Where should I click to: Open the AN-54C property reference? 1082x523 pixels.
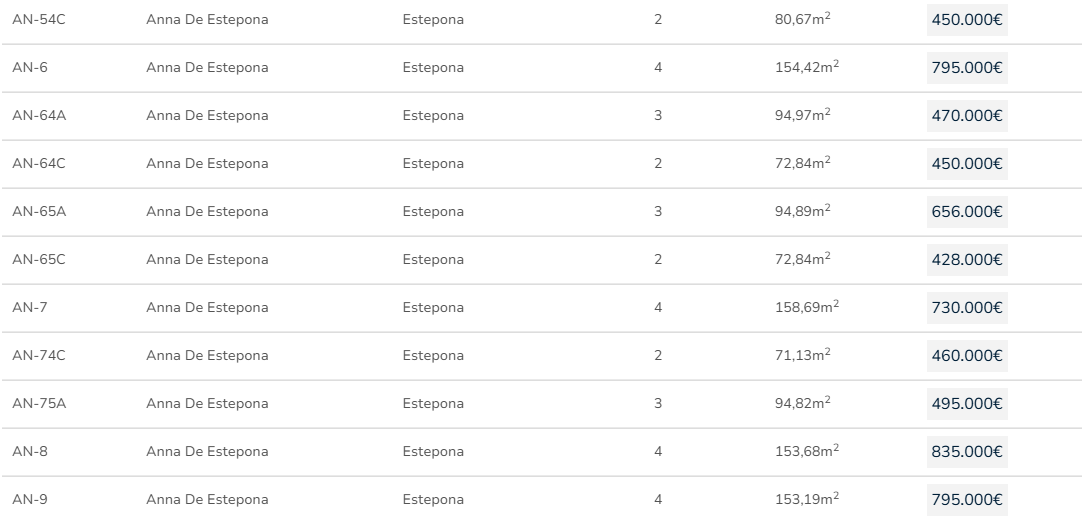click(x=38, y=20)
